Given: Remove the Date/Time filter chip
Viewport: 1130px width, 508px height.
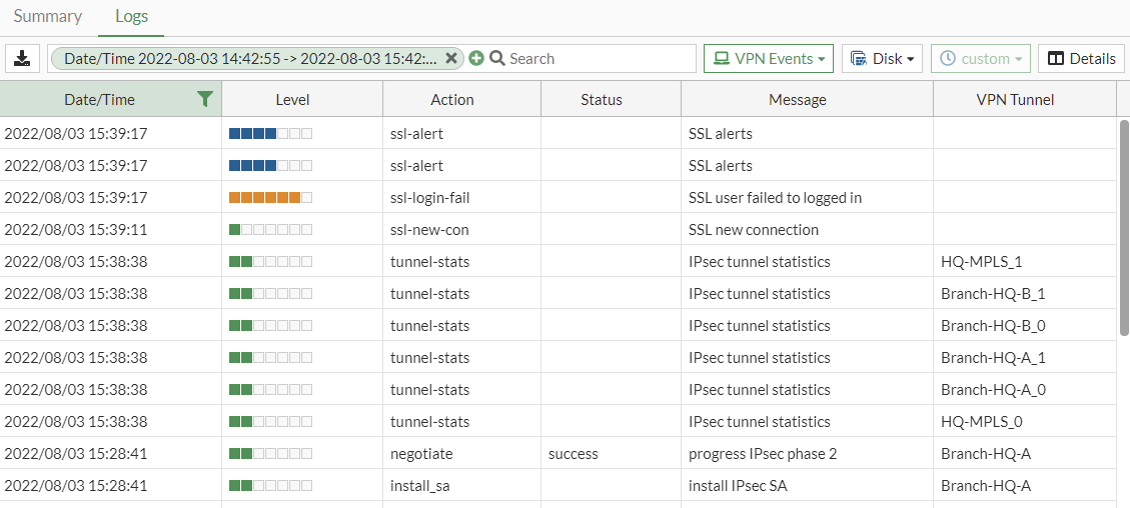Looking at the screenshot, I should coord(451,59).
